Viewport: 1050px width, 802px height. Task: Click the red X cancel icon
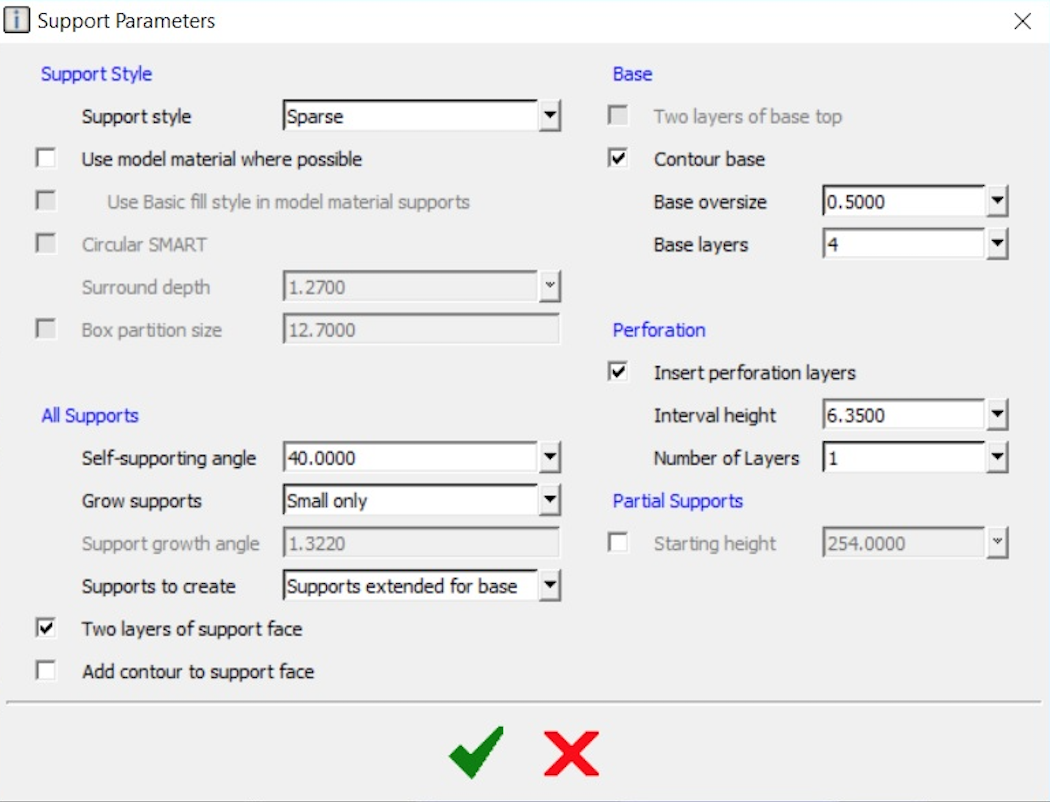click(x=572, y=753)
